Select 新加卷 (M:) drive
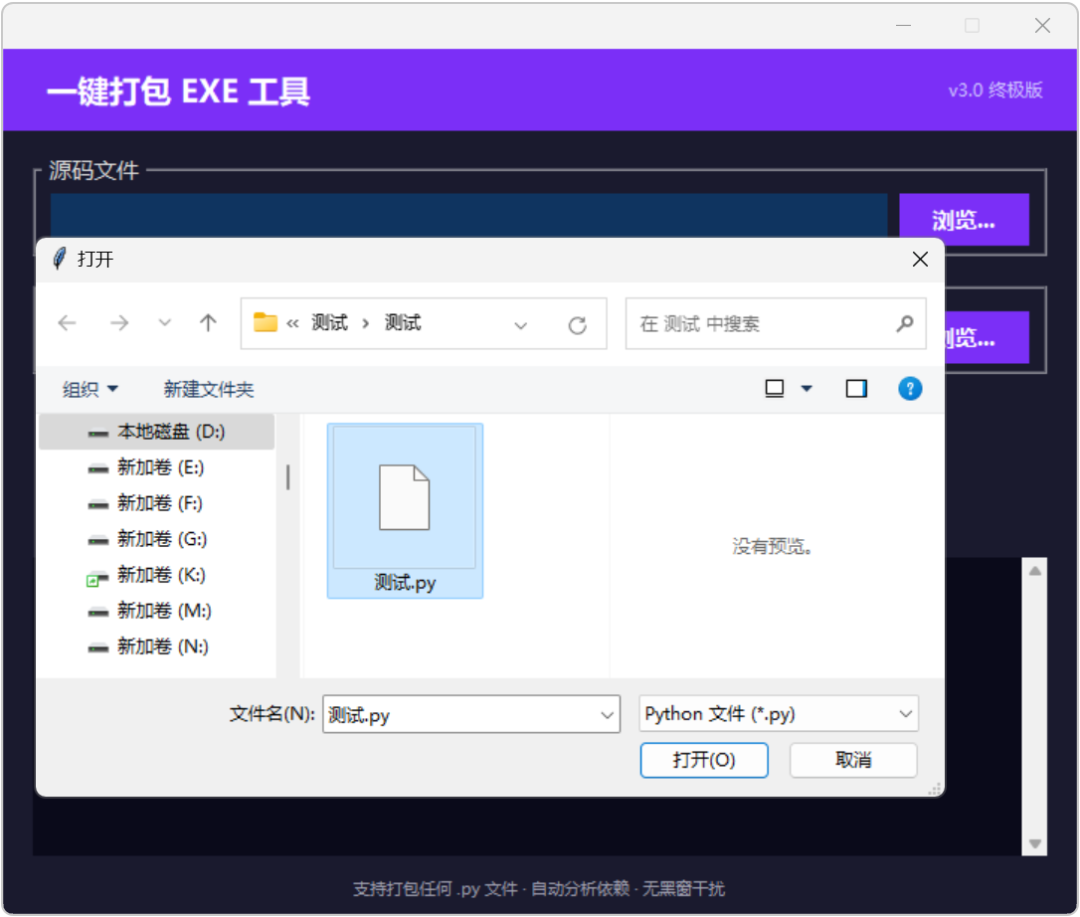1080x917 pixels. [x=157, y=611]
